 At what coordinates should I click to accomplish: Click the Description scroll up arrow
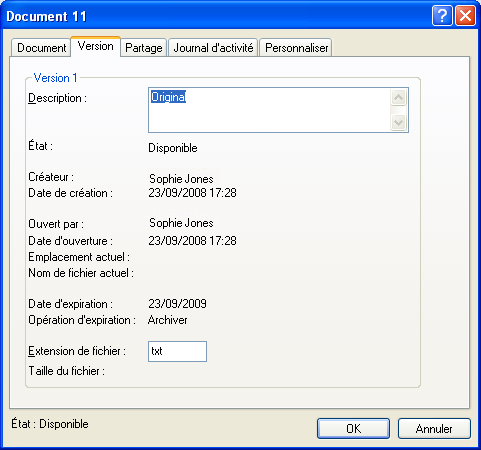tap(398, 97)
